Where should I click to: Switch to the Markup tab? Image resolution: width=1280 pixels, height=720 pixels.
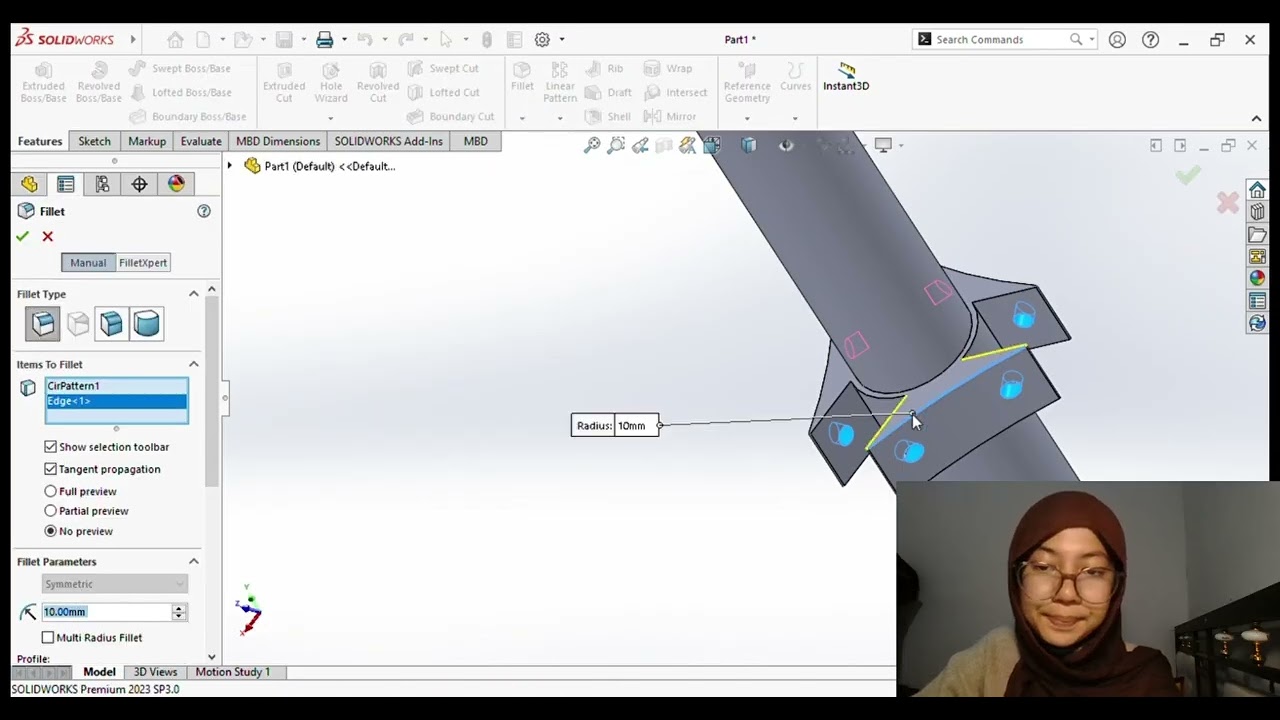147,141
